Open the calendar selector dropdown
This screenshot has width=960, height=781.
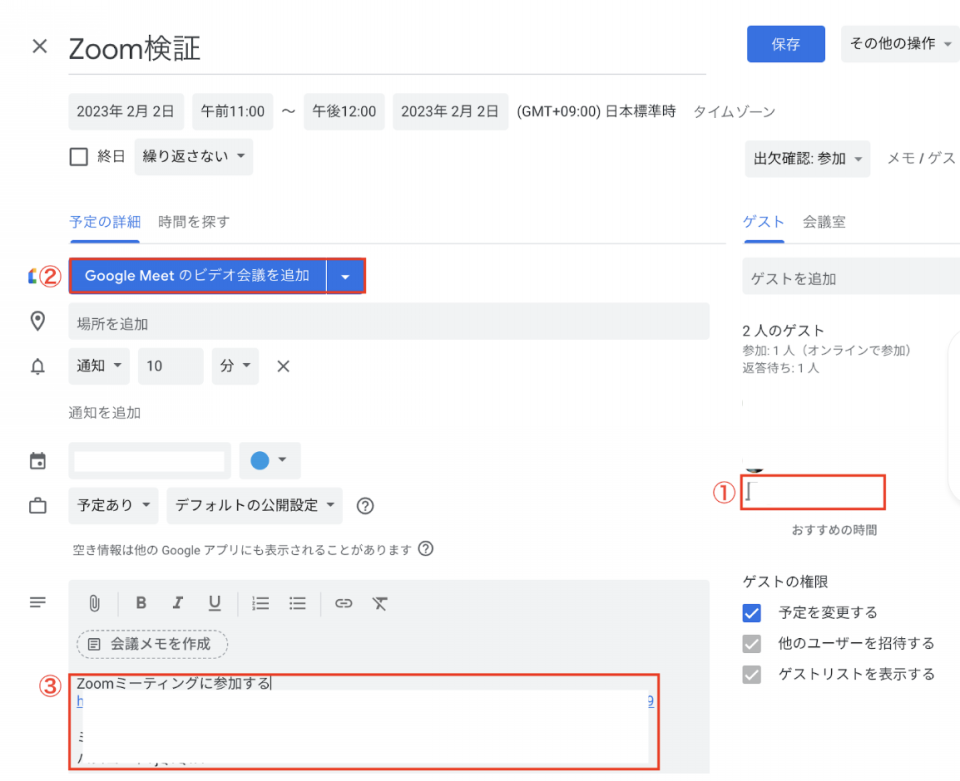coord(149,460)
